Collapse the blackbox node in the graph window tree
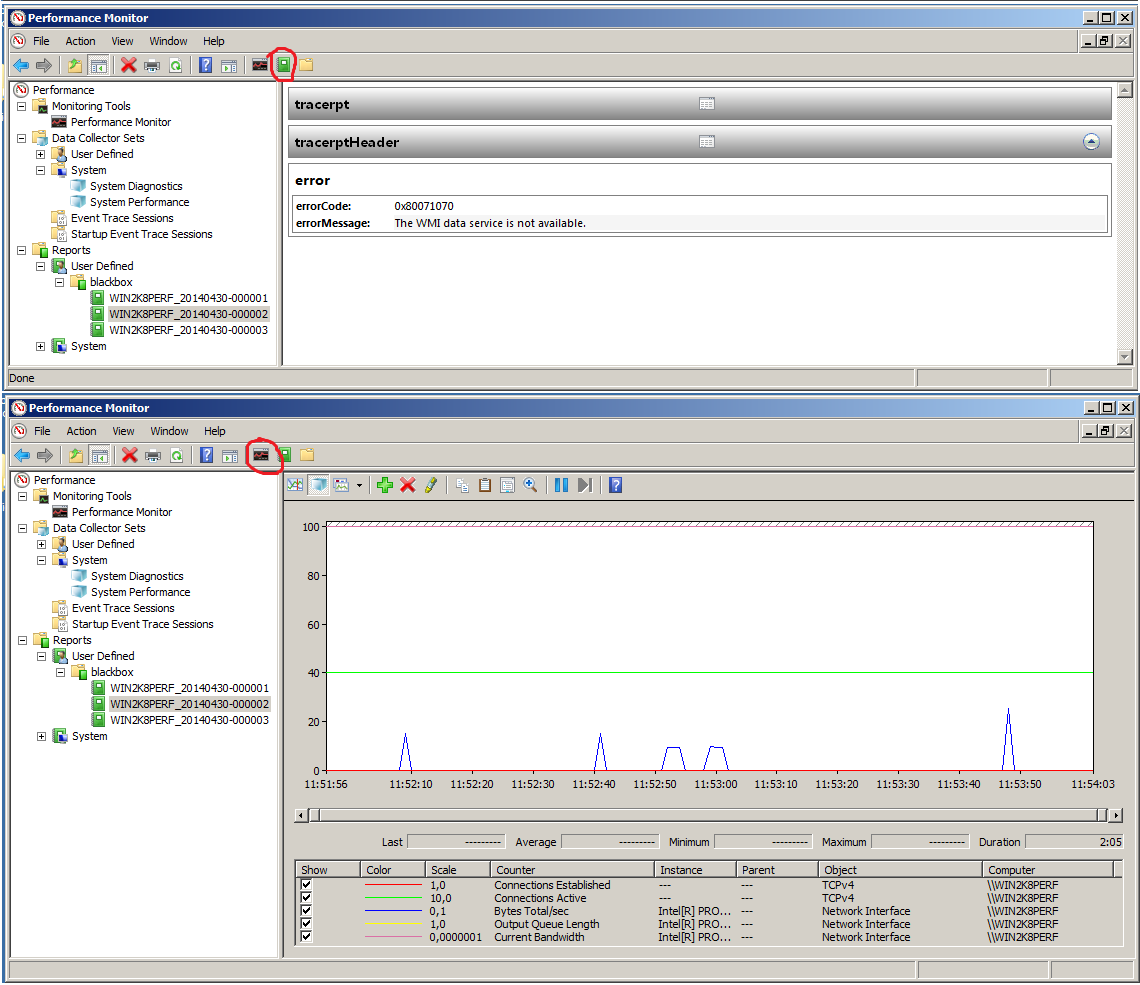 60,672
